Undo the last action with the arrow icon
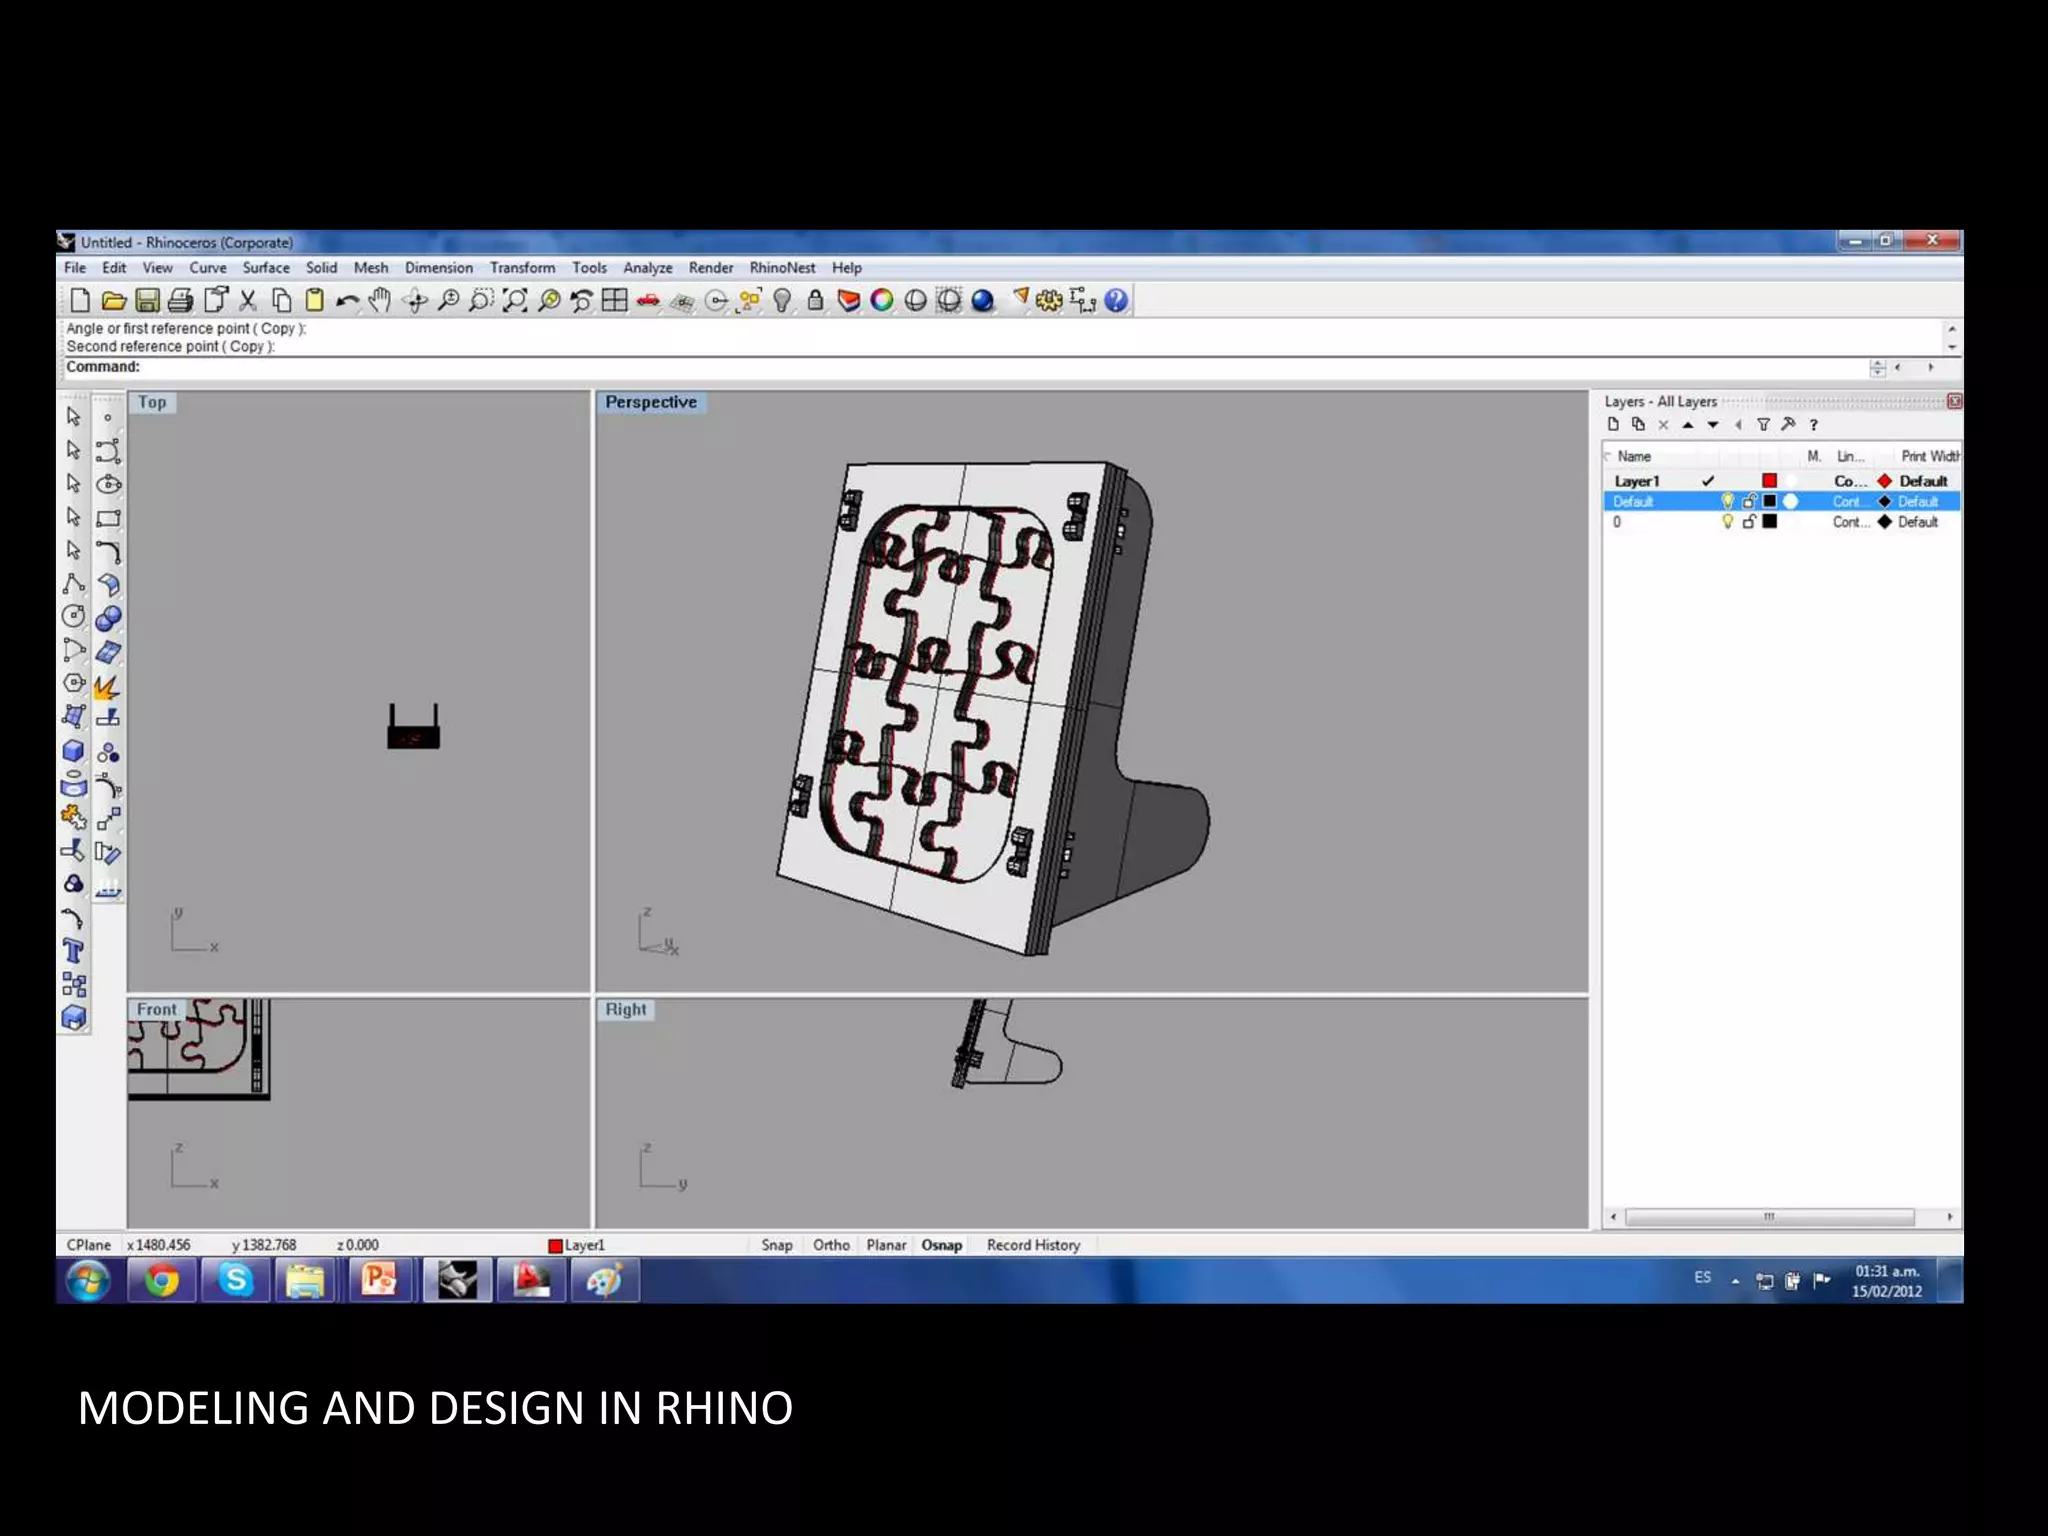The height and width of the screenshot is (1536, 2048). [347, 300]
